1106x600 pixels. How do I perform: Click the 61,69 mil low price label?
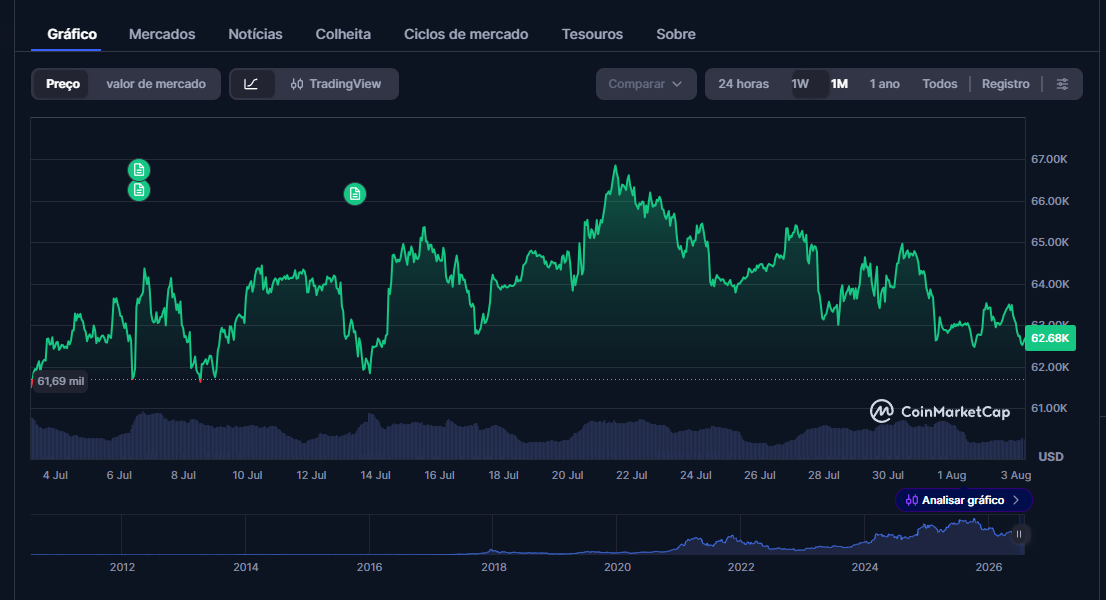coord(60,381)
